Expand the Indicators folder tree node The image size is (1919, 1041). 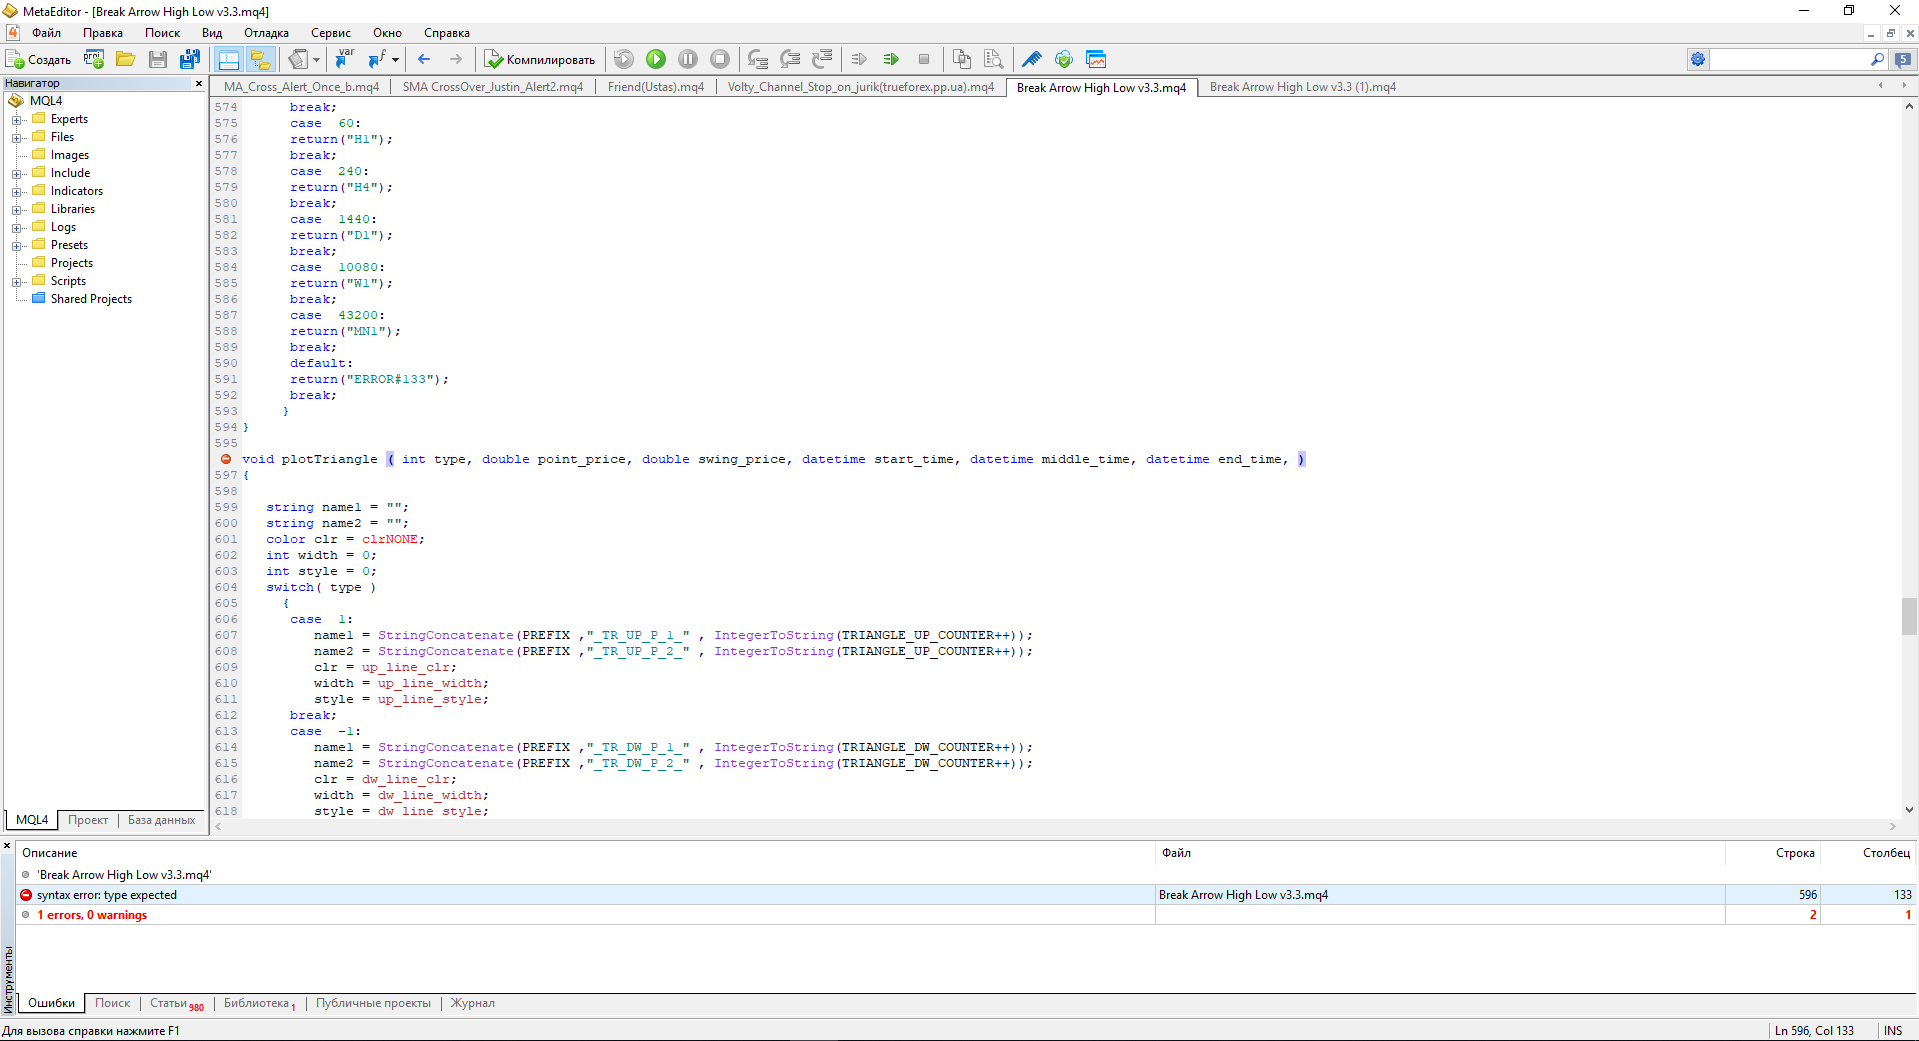[17, 192]
